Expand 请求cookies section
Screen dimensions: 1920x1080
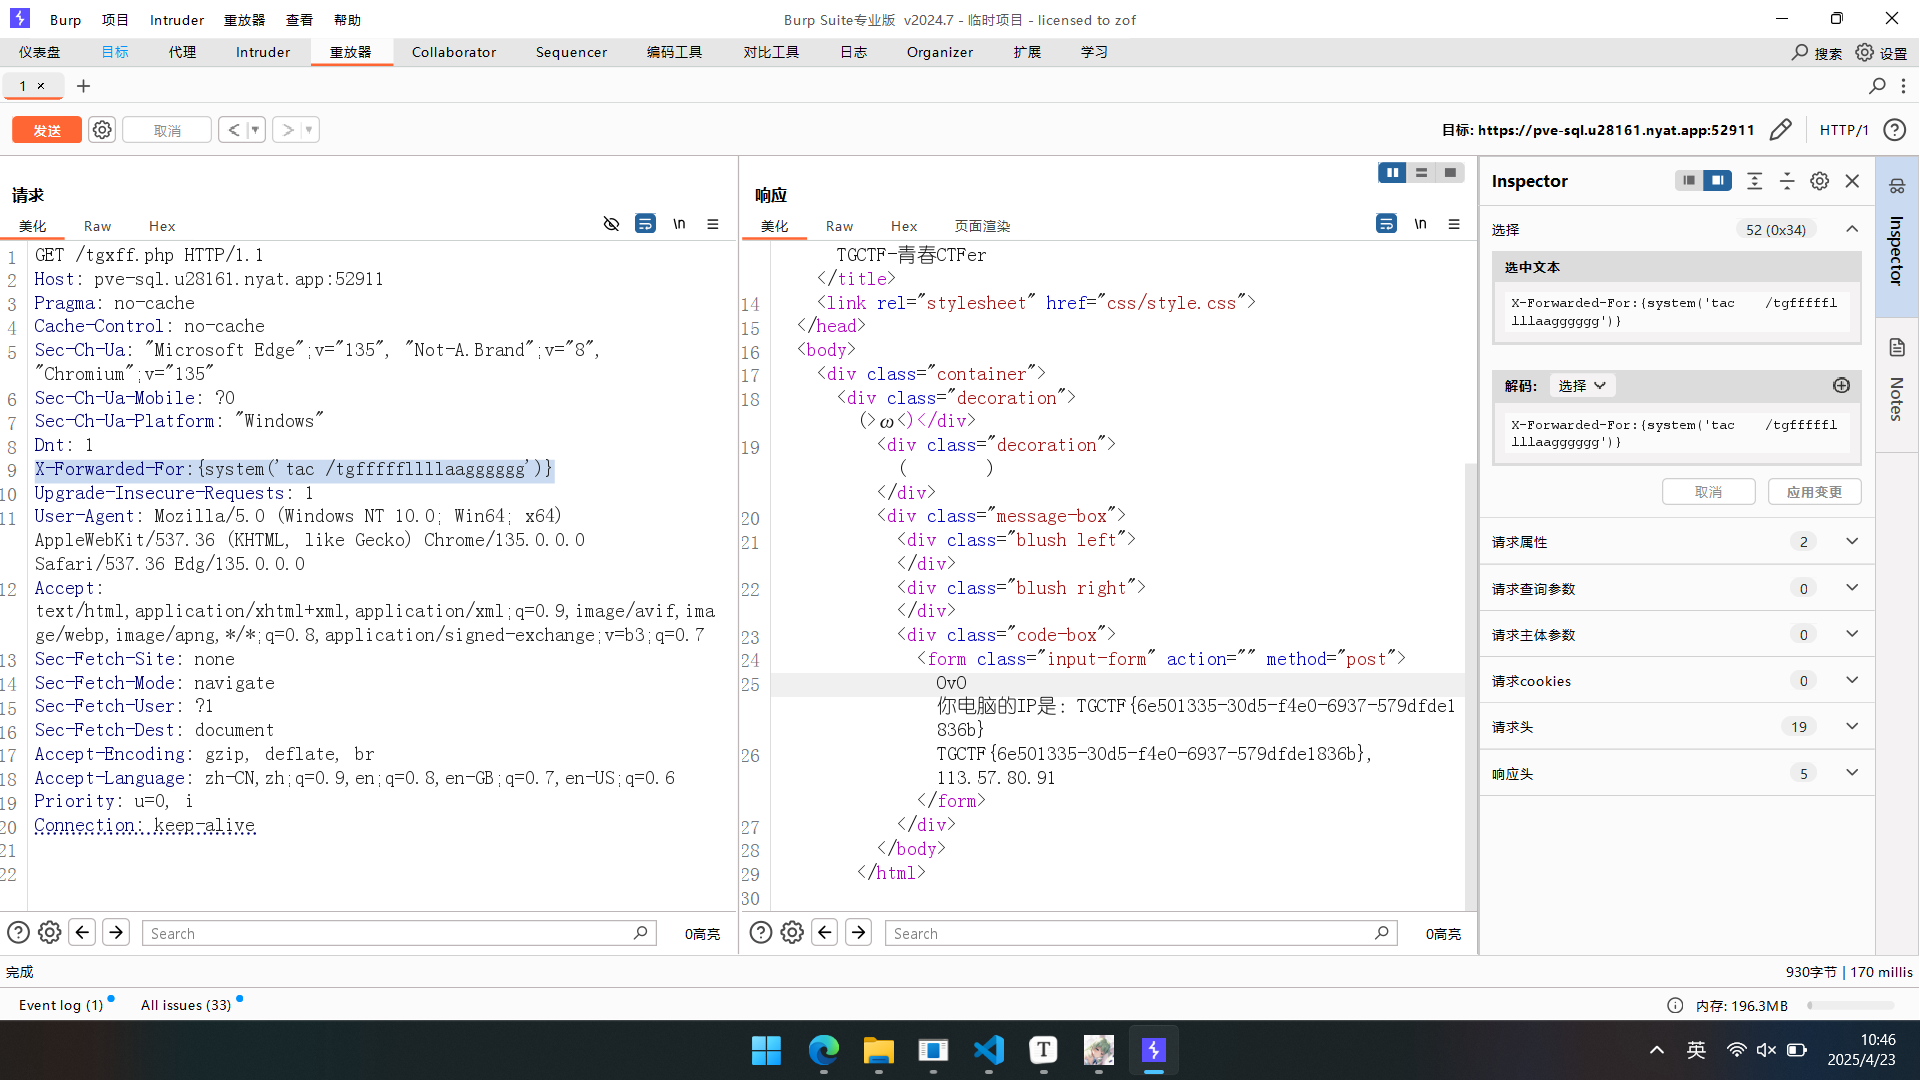pos(1676,681)
